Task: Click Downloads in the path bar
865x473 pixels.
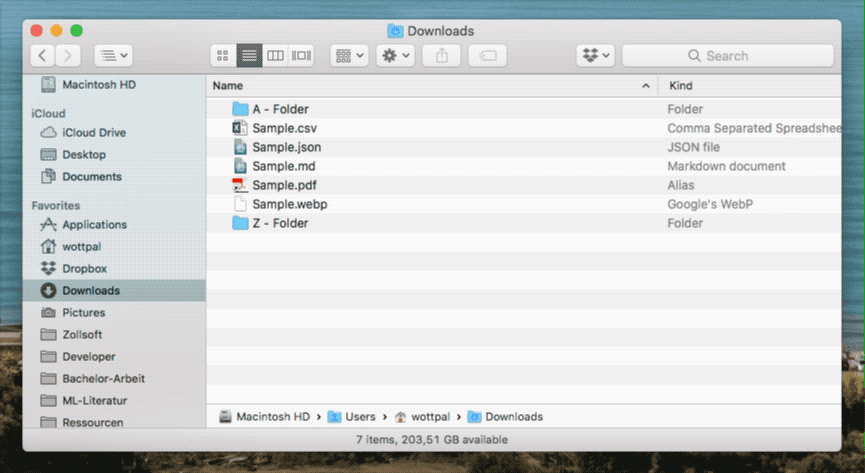Action: tap(505, 417)
